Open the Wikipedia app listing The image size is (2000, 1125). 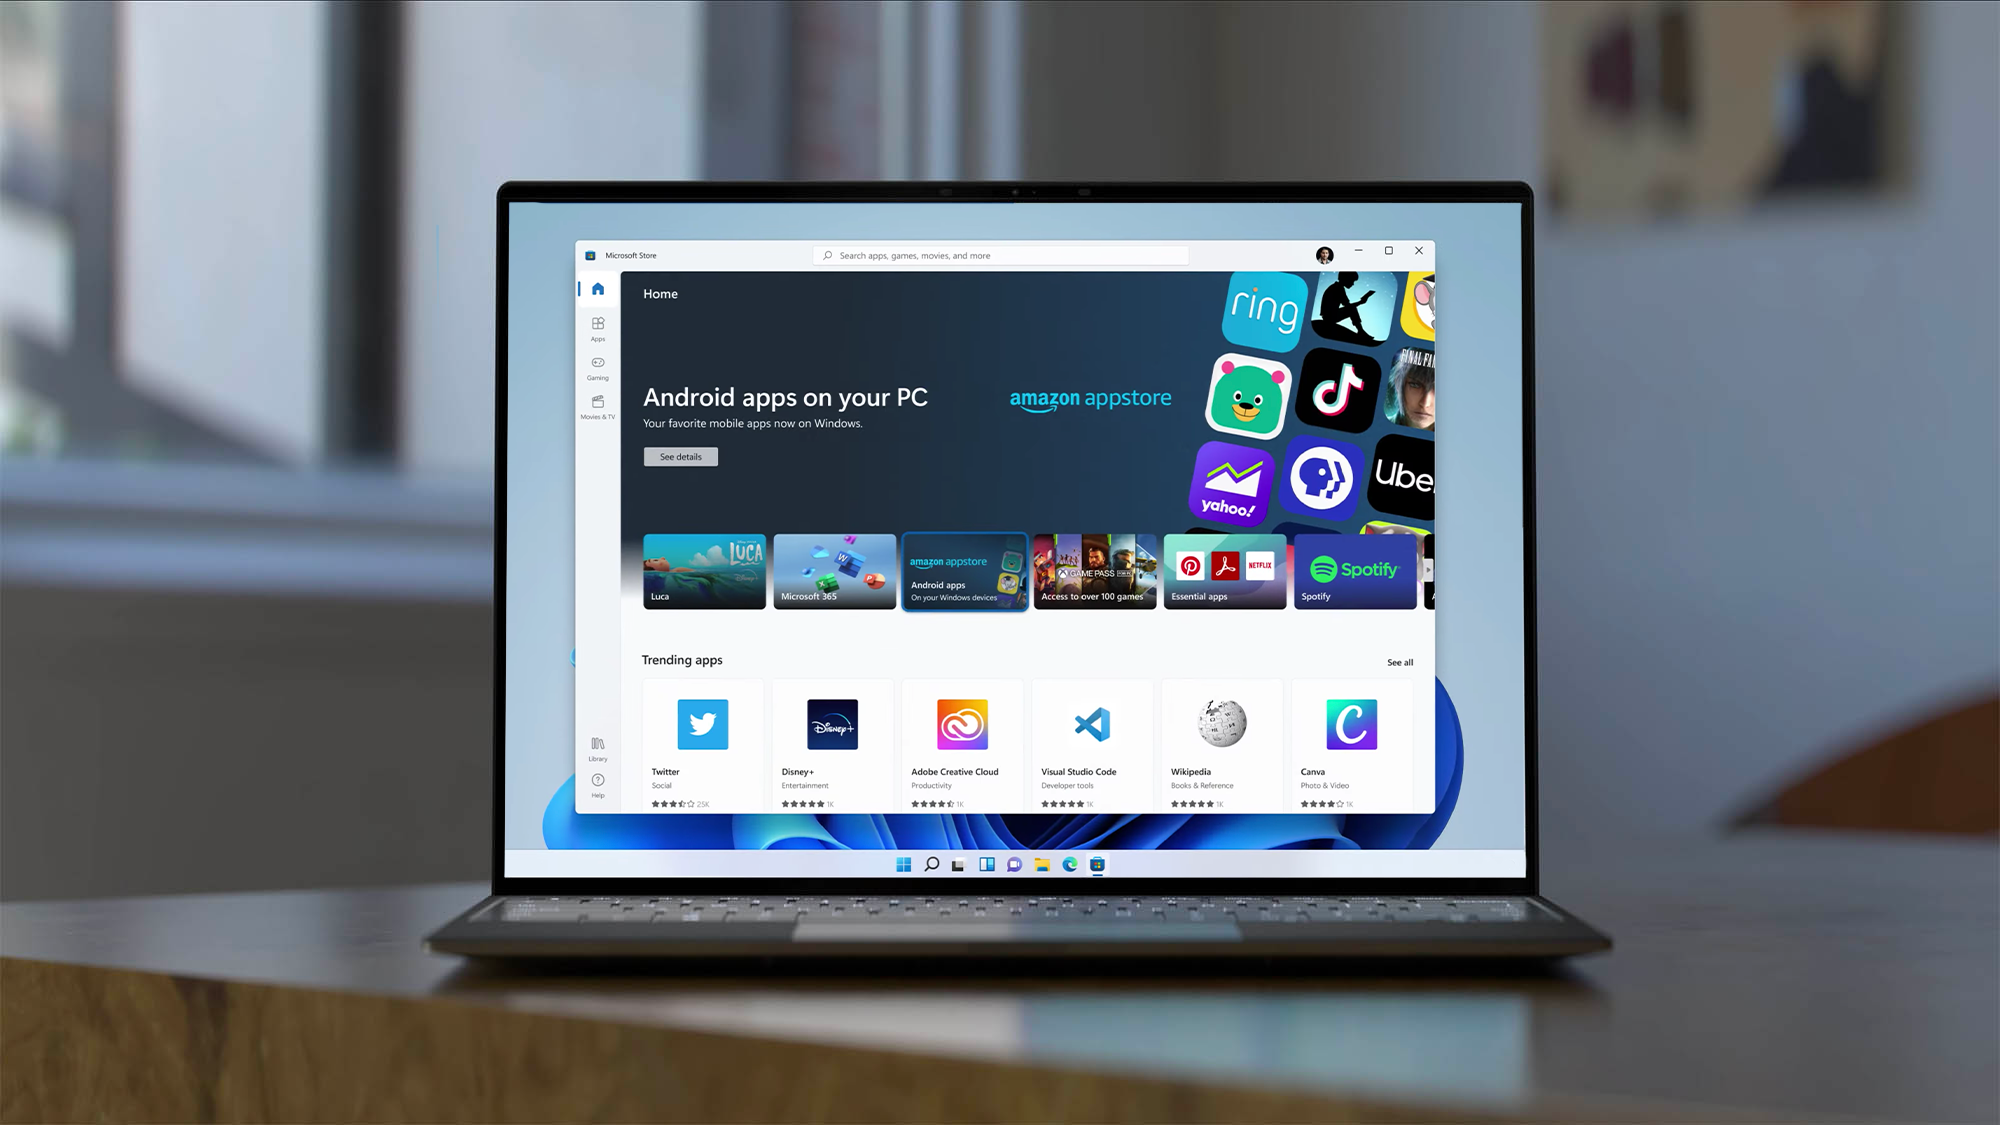[x=1221, y=742]
